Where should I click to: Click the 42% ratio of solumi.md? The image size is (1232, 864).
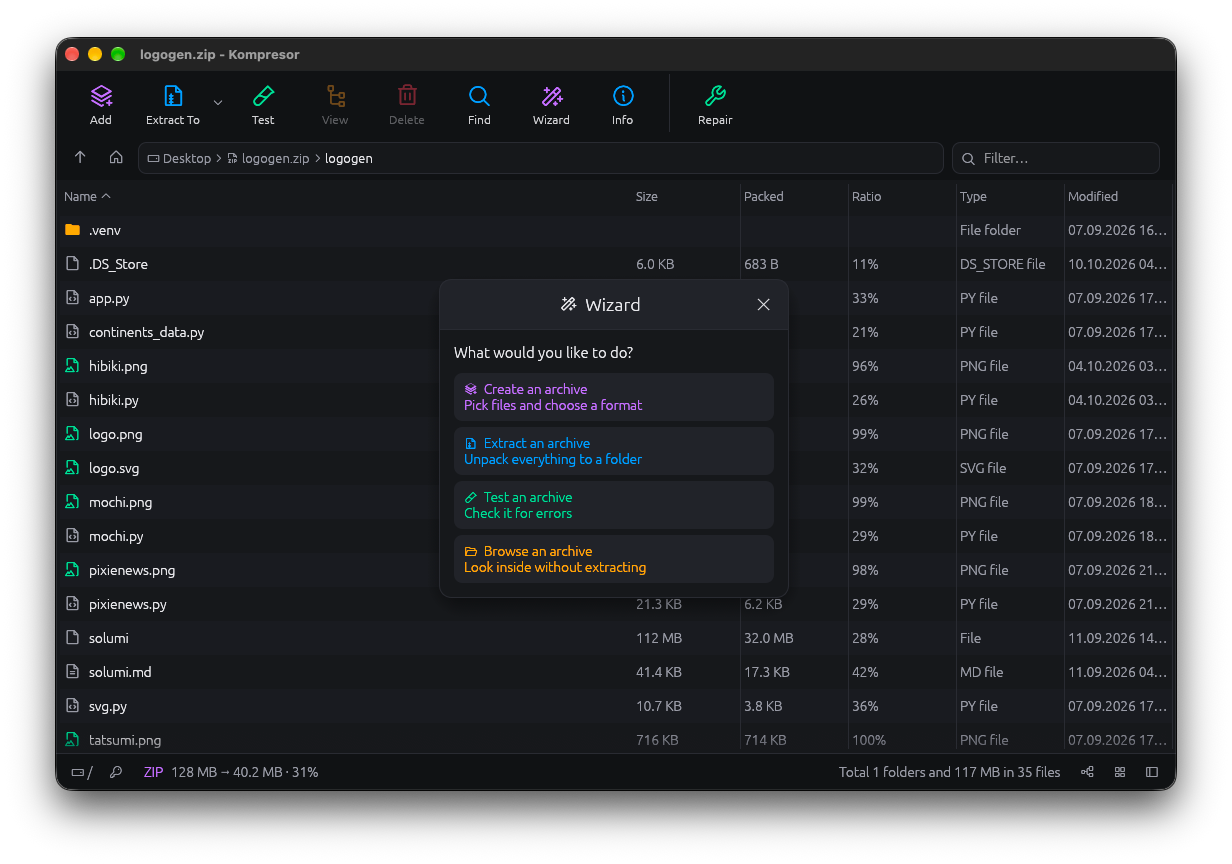coord(865,672)
